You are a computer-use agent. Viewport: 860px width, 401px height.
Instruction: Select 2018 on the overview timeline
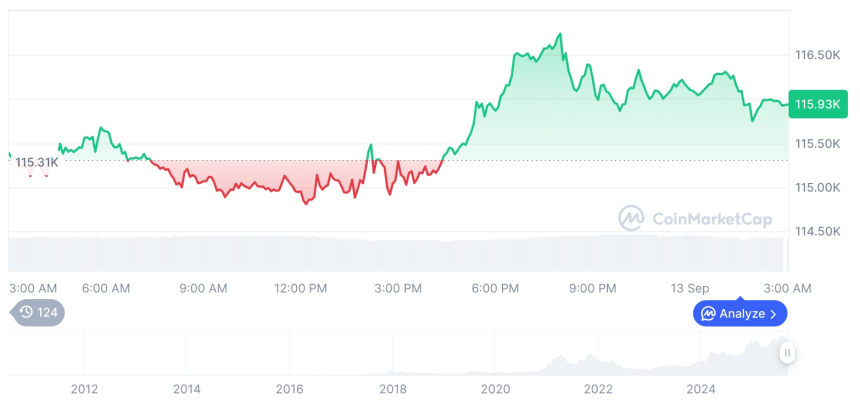coord(392,388)
